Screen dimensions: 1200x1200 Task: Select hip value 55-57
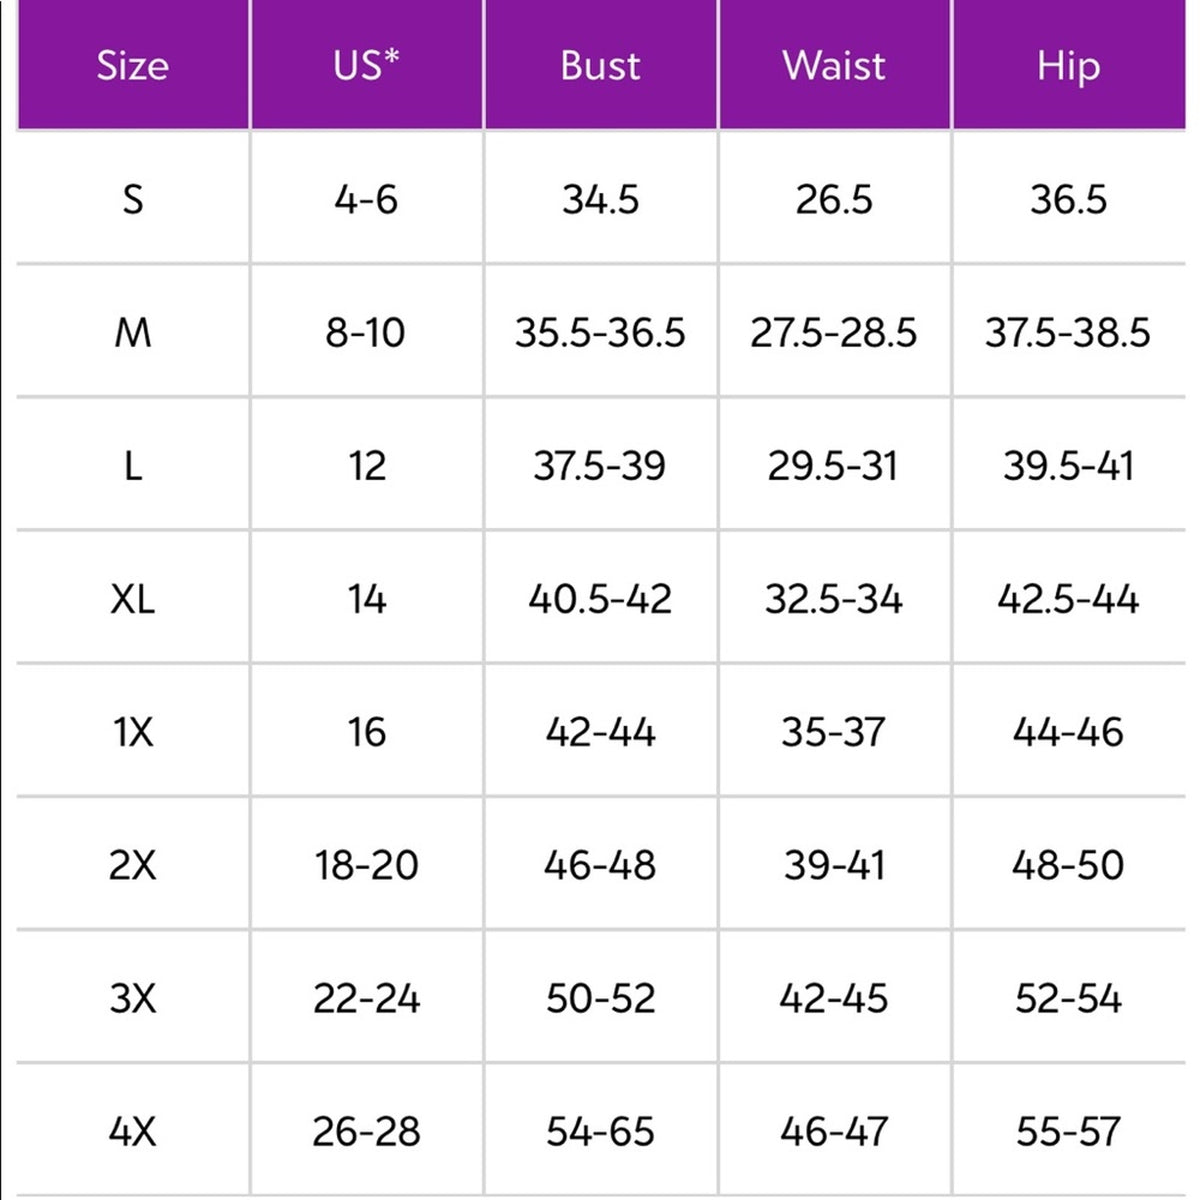pyautogui.click(x=1068, y=1131)
